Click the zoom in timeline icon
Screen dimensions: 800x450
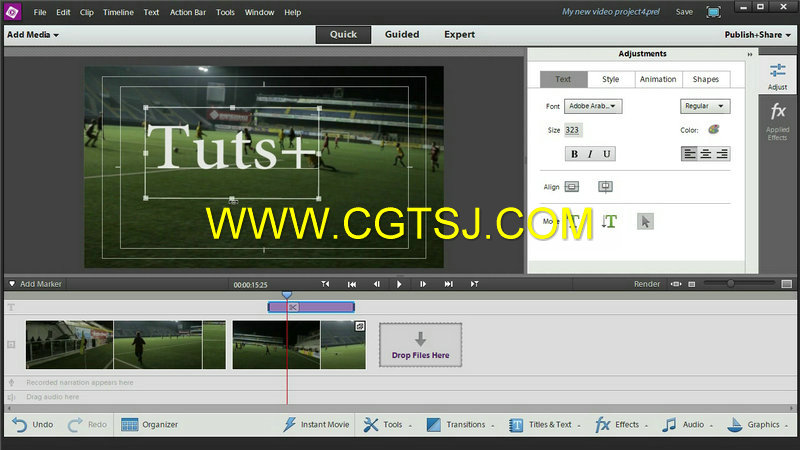[787, 284]
